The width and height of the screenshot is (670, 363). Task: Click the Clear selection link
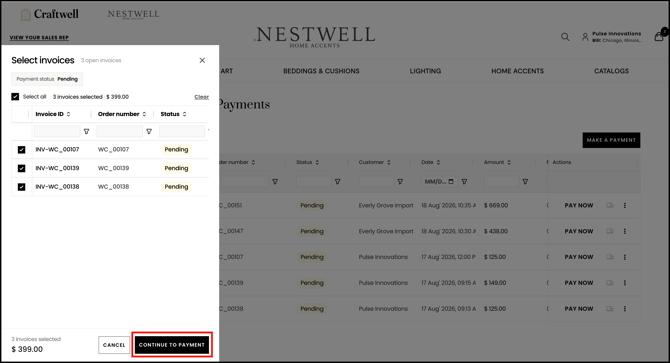click(x=202, y=97)
